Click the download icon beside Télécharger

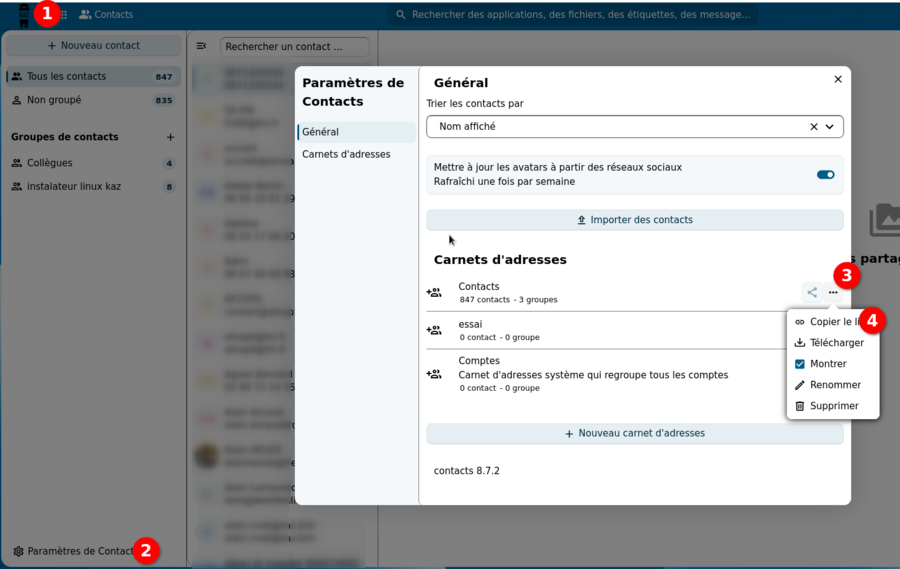coord(800,343)
